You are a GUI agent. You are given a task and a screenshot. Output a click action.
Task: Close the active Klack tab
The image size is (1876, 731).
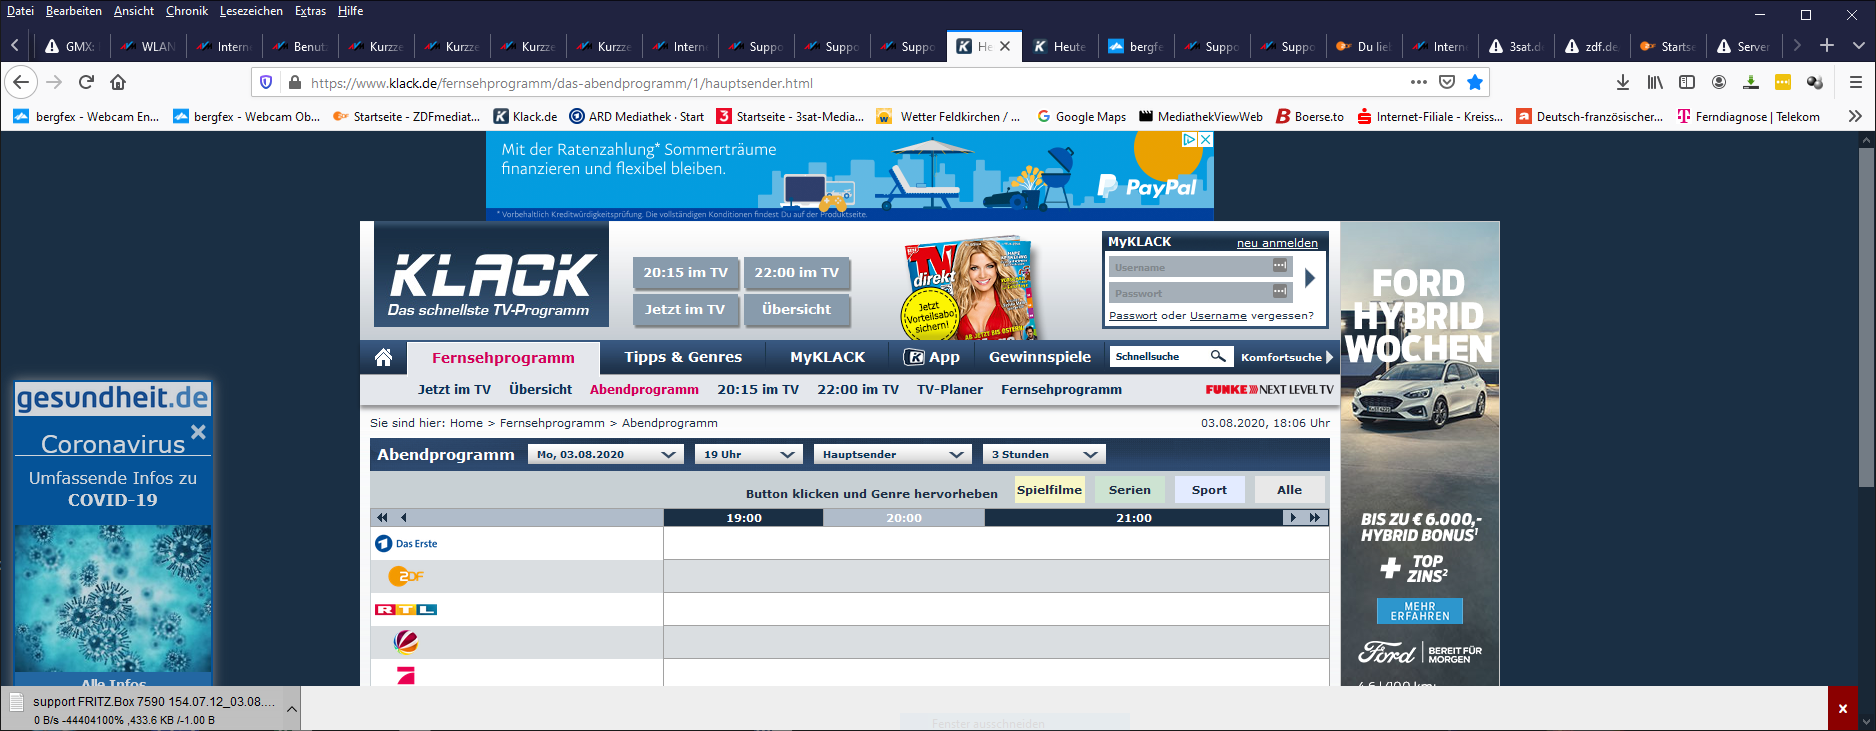(1005, 46)
